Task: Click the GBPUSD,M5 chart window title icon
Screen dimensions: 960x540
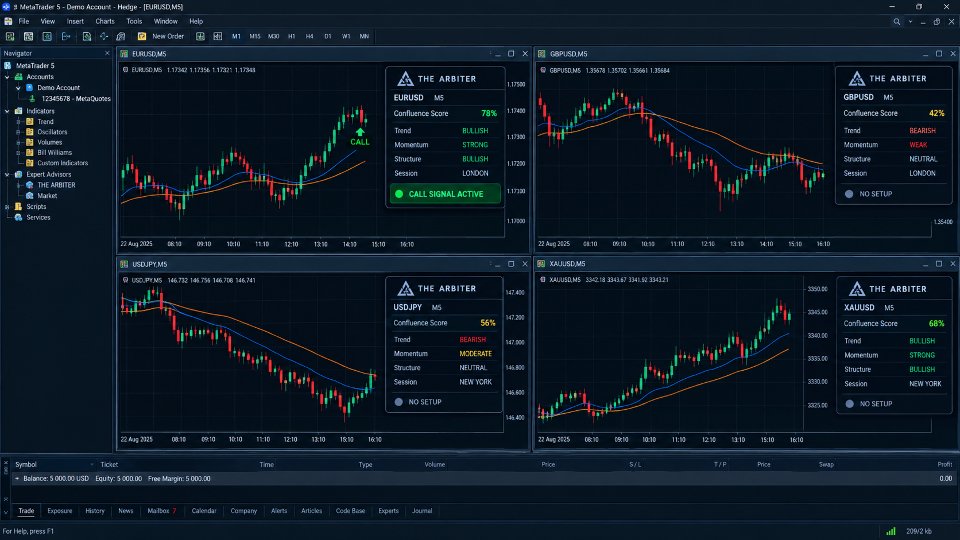Action: (x=541, y=54)
